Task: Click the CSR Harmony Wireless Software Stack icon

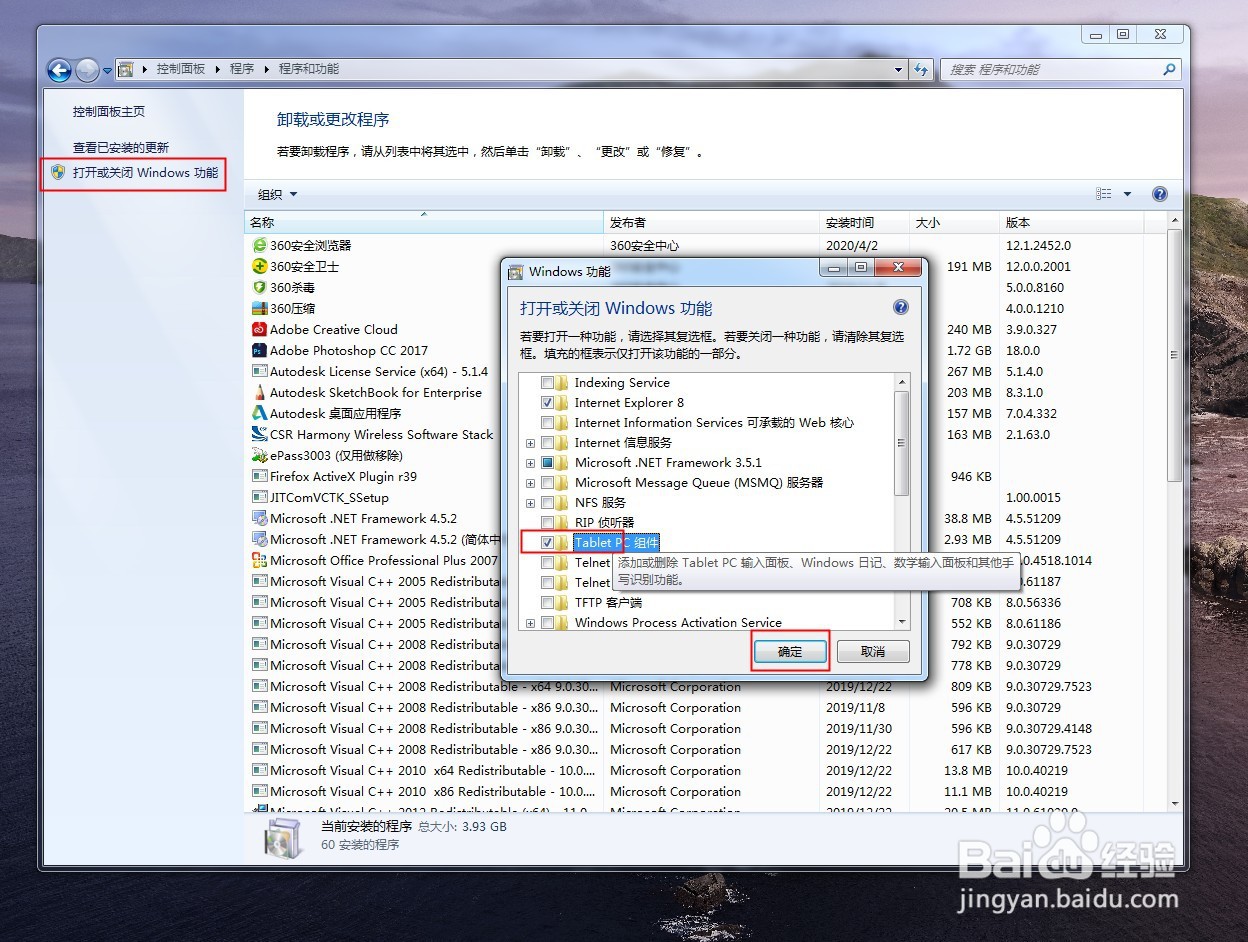Action: (260, 434)
